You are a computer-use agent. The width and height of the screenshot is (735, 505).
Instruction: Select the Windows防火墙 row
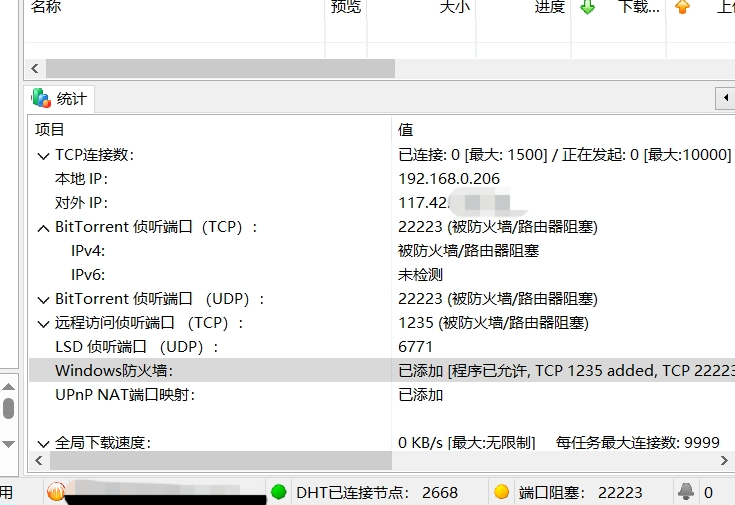click(382, 370)
